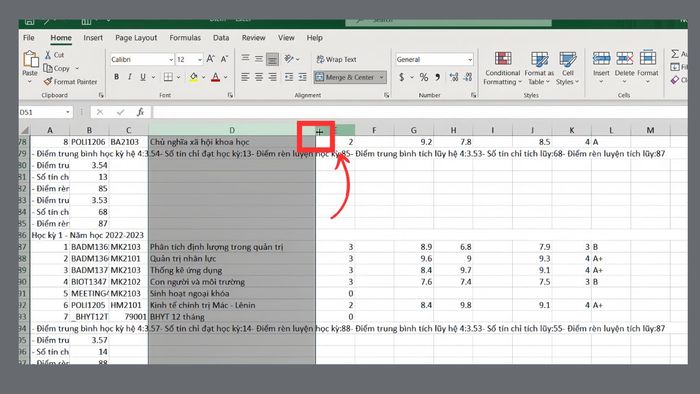Open Merge & Center dropdown arrow

(381, 77)
